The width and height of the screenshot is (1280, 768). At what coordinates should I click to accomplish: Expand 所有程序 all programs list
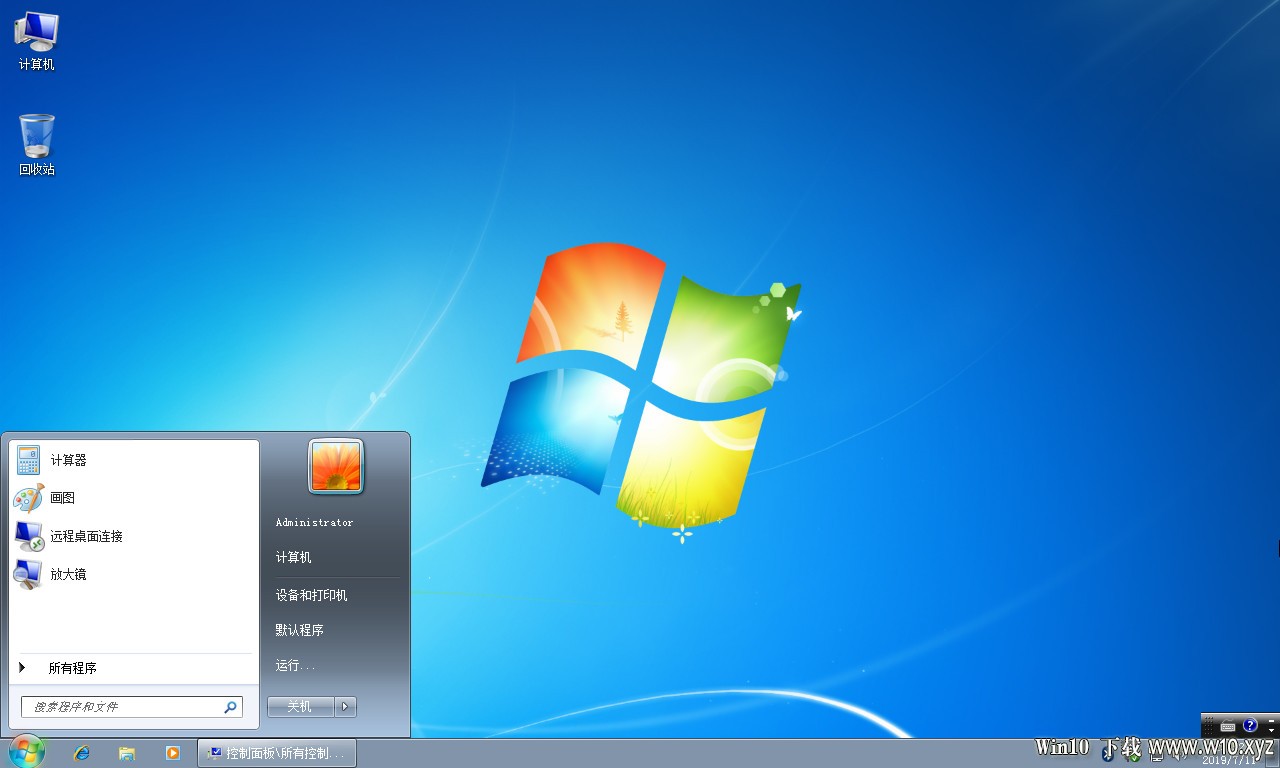134,668
